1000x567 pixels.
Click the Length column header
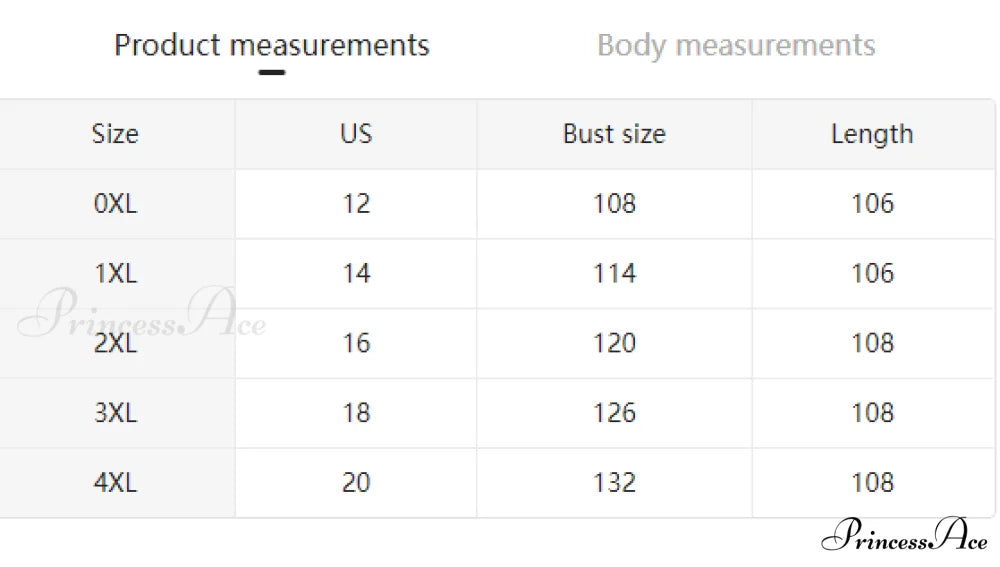pyautogui.click(x=872, y=134)
